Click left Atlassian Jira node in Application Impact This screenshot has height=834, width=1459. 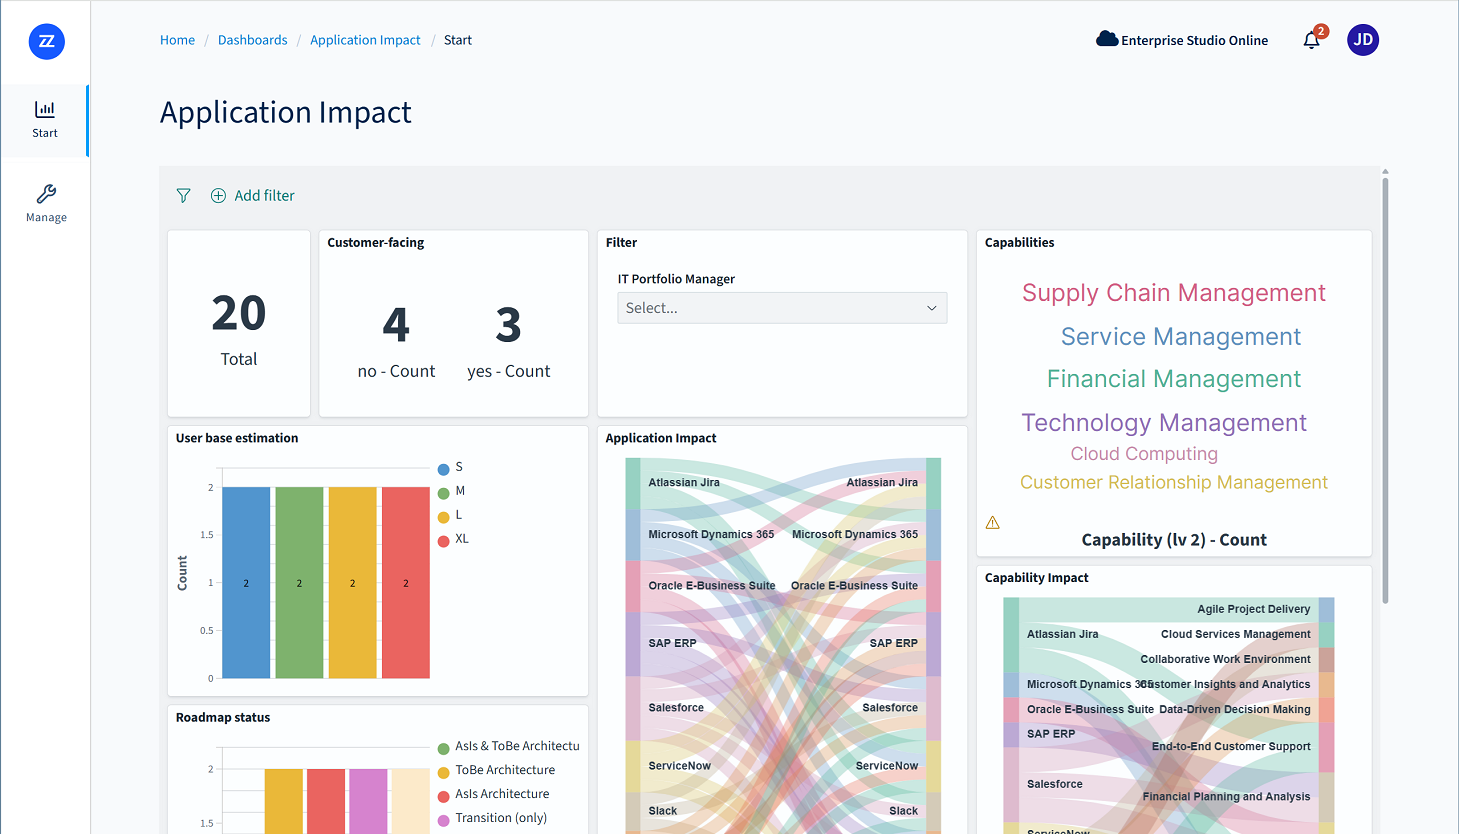tap(633, 483)
